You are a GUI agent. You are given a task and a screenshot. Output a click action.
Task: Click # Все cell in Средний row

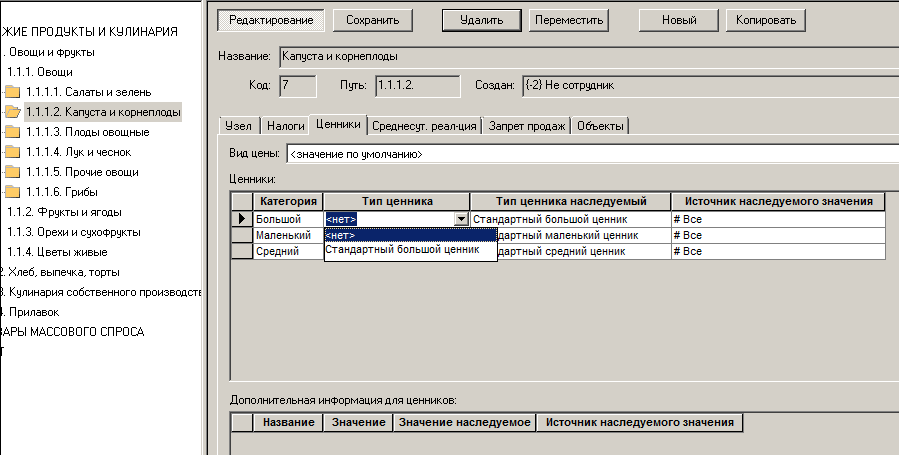tap(778, 251)
